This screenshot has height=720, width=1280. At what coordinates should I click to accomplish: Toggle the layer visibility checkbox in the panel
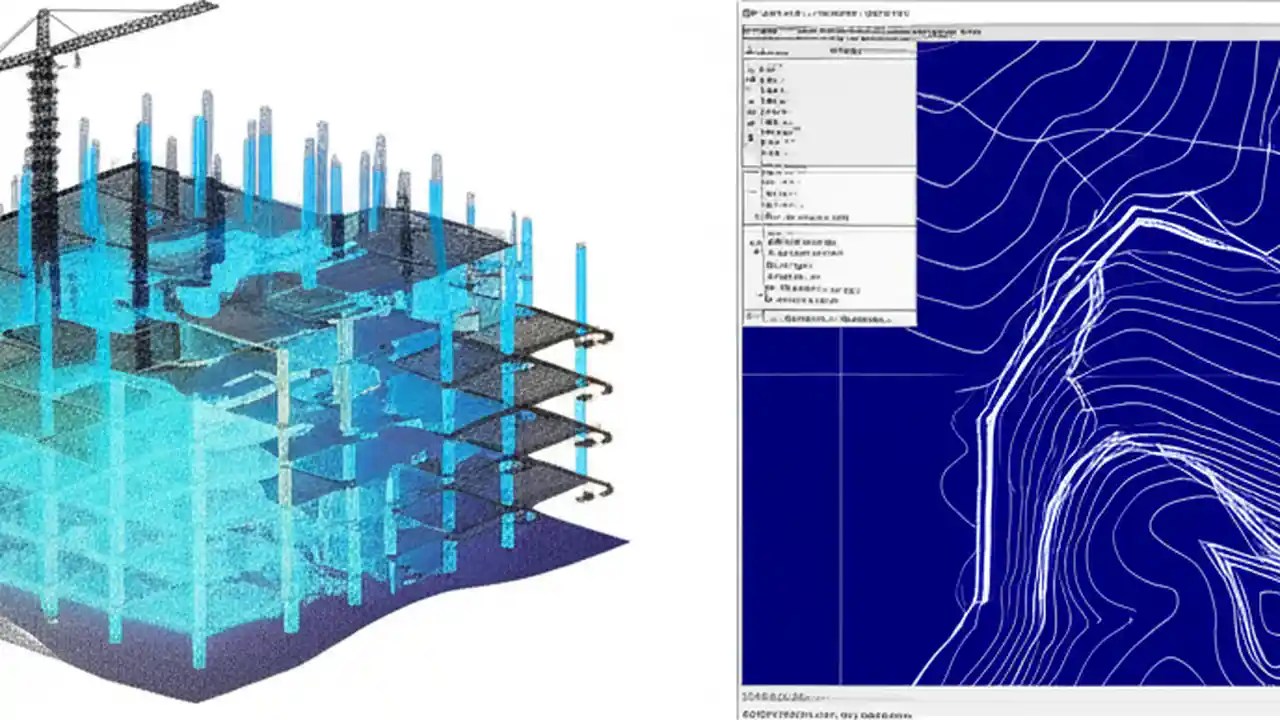[x=750, y=172]
